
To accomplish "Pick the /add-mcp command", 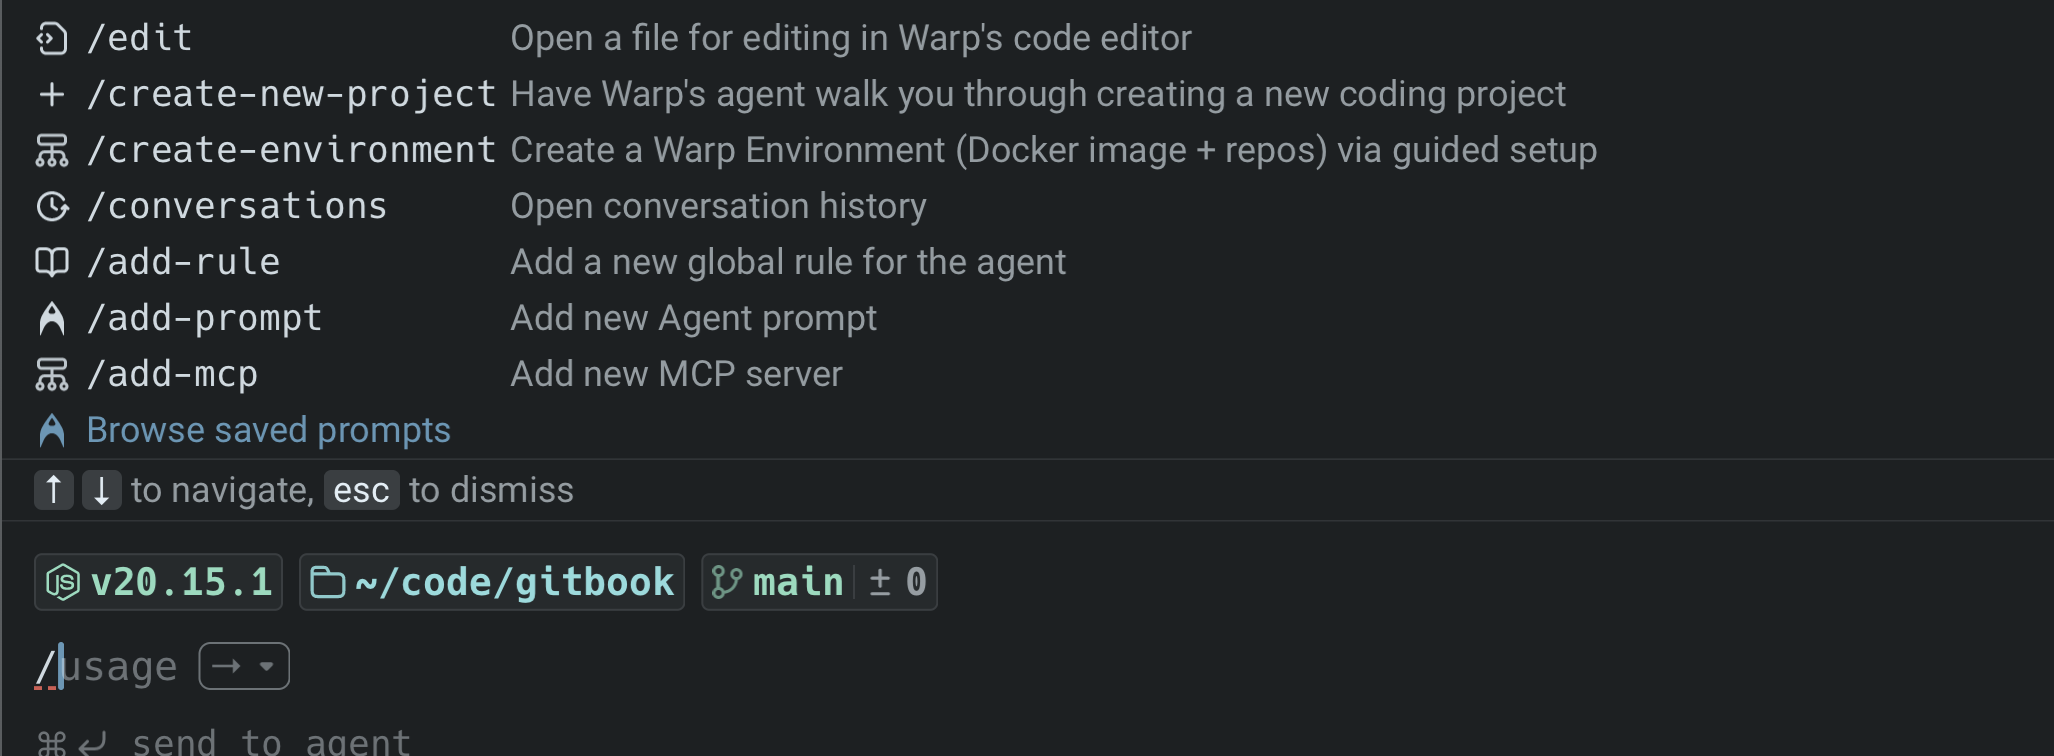I will pos(173,374).
